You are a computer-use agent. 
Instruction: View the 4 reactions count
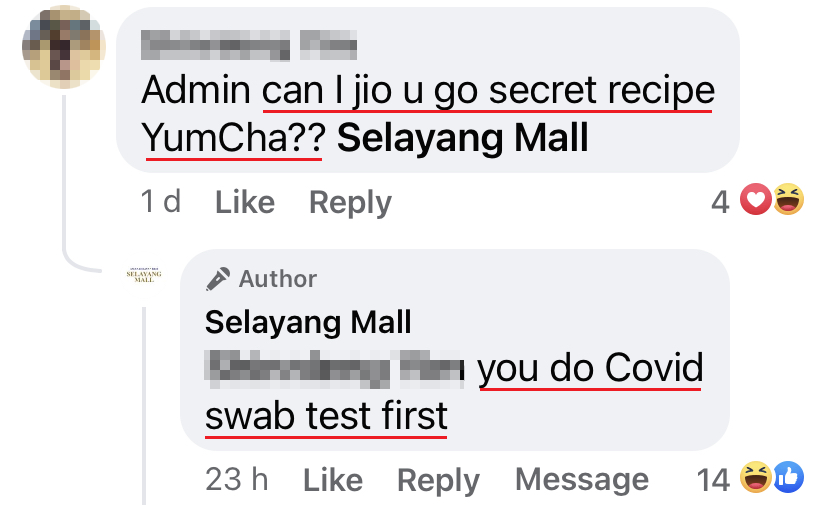pos(720,202)
